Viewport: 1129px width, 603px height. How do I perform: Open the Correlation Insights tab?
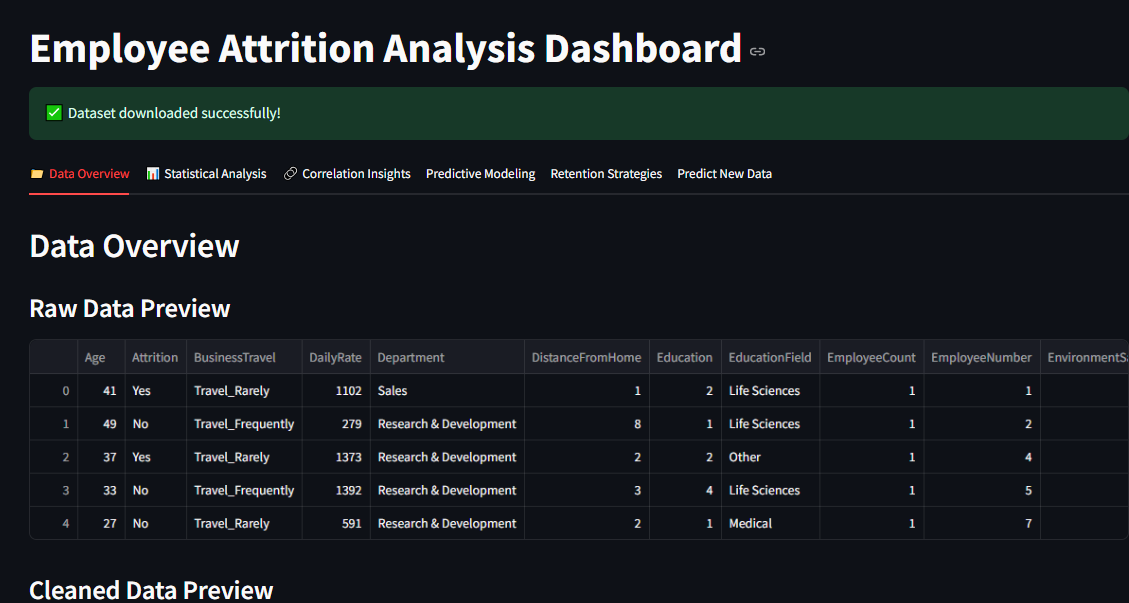click(x=355, y=173)
